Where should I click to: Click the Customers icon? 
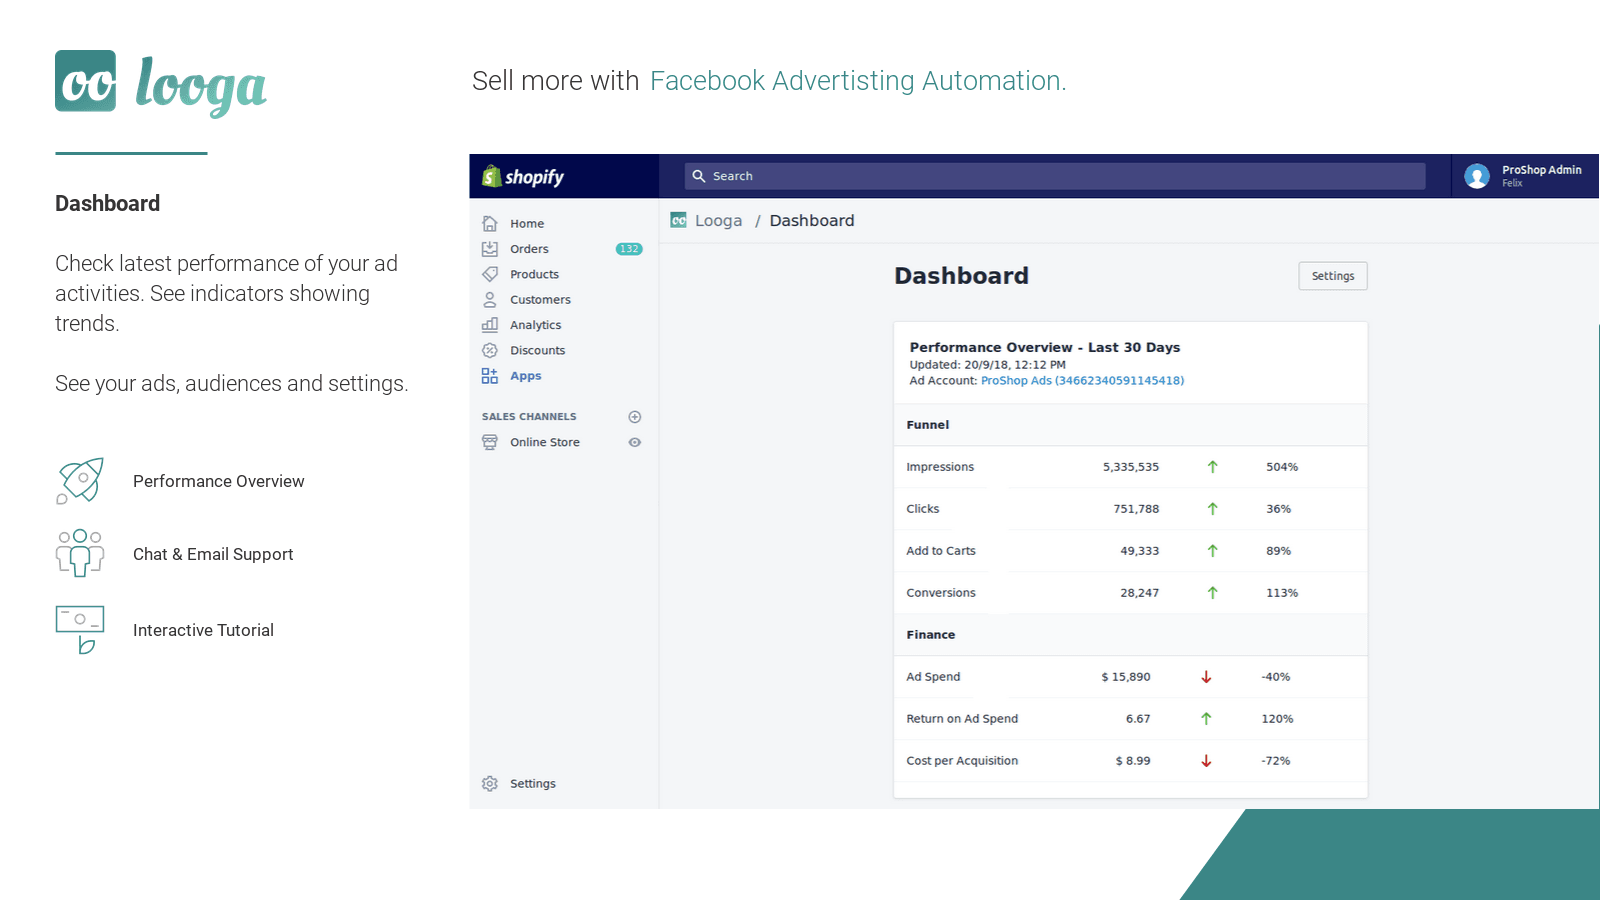489,299
